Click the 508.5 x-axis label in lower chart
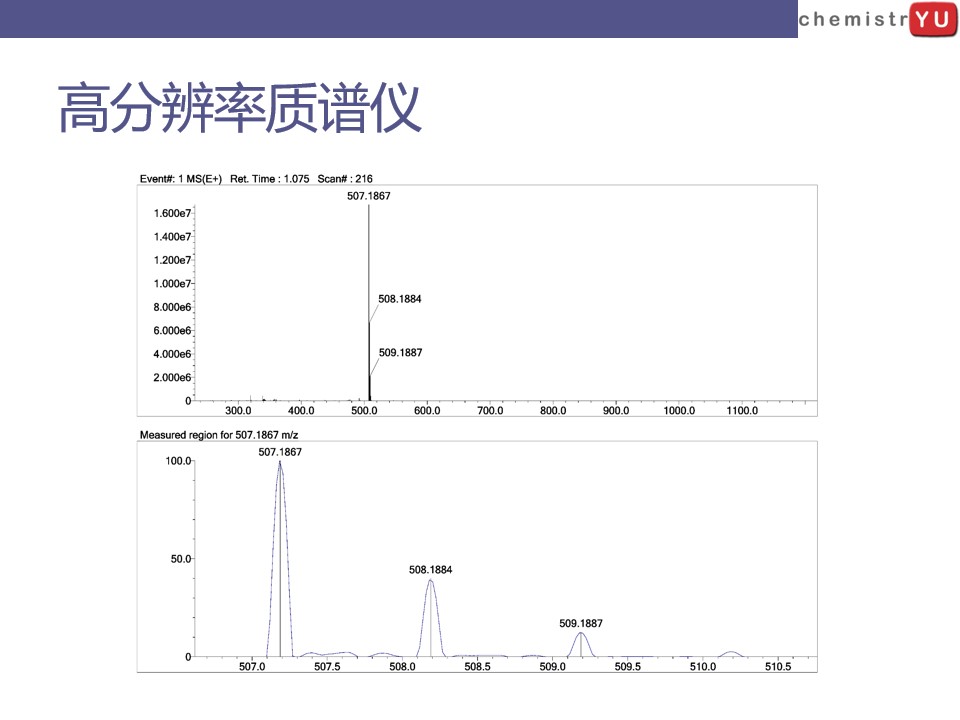 [x=478, y=666]
